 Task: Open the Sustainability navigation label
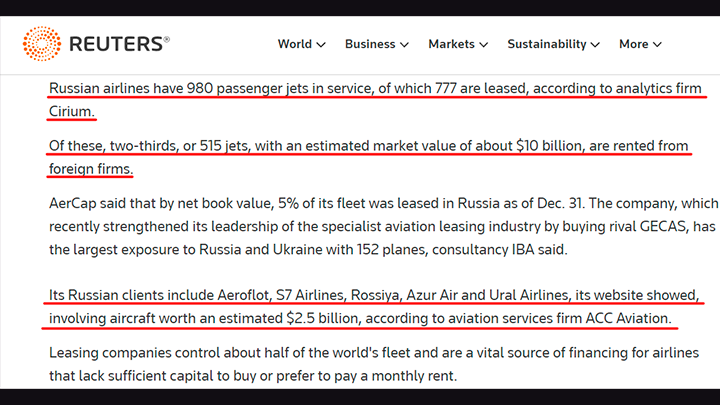pos(546,44)
